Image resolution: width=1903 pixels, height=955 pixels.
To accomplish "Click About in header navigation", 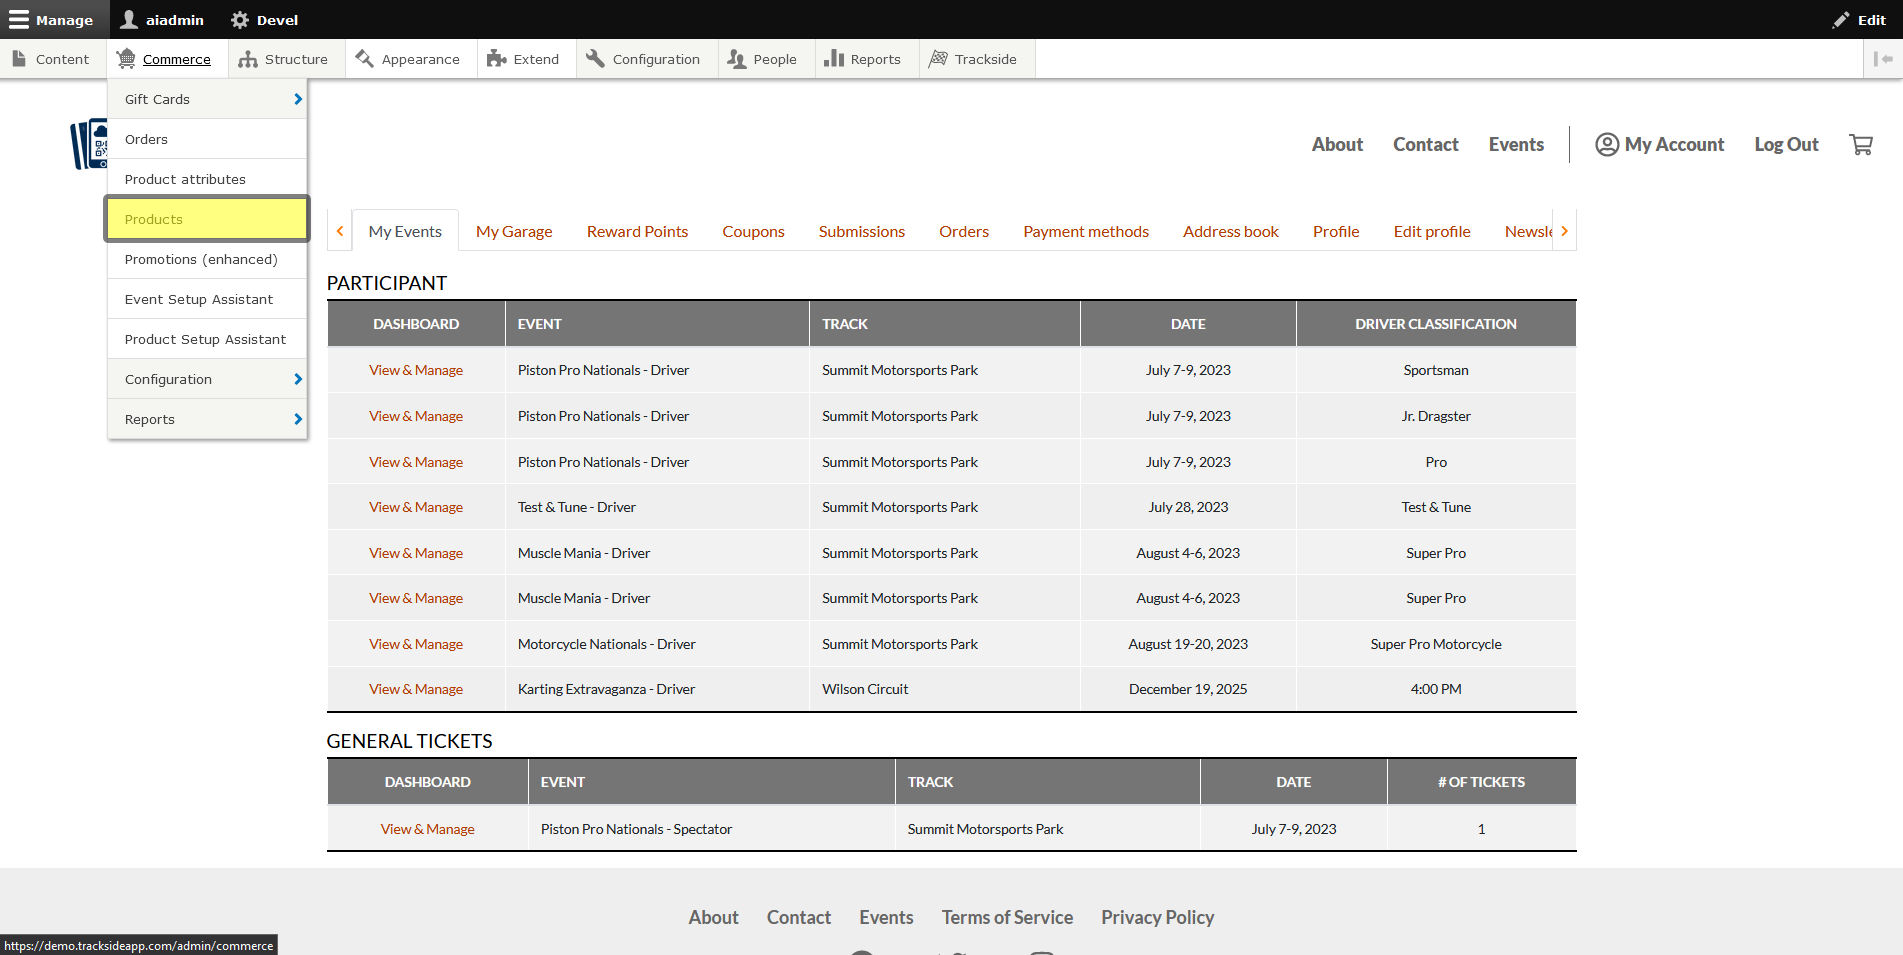I will pos(1337,145).
